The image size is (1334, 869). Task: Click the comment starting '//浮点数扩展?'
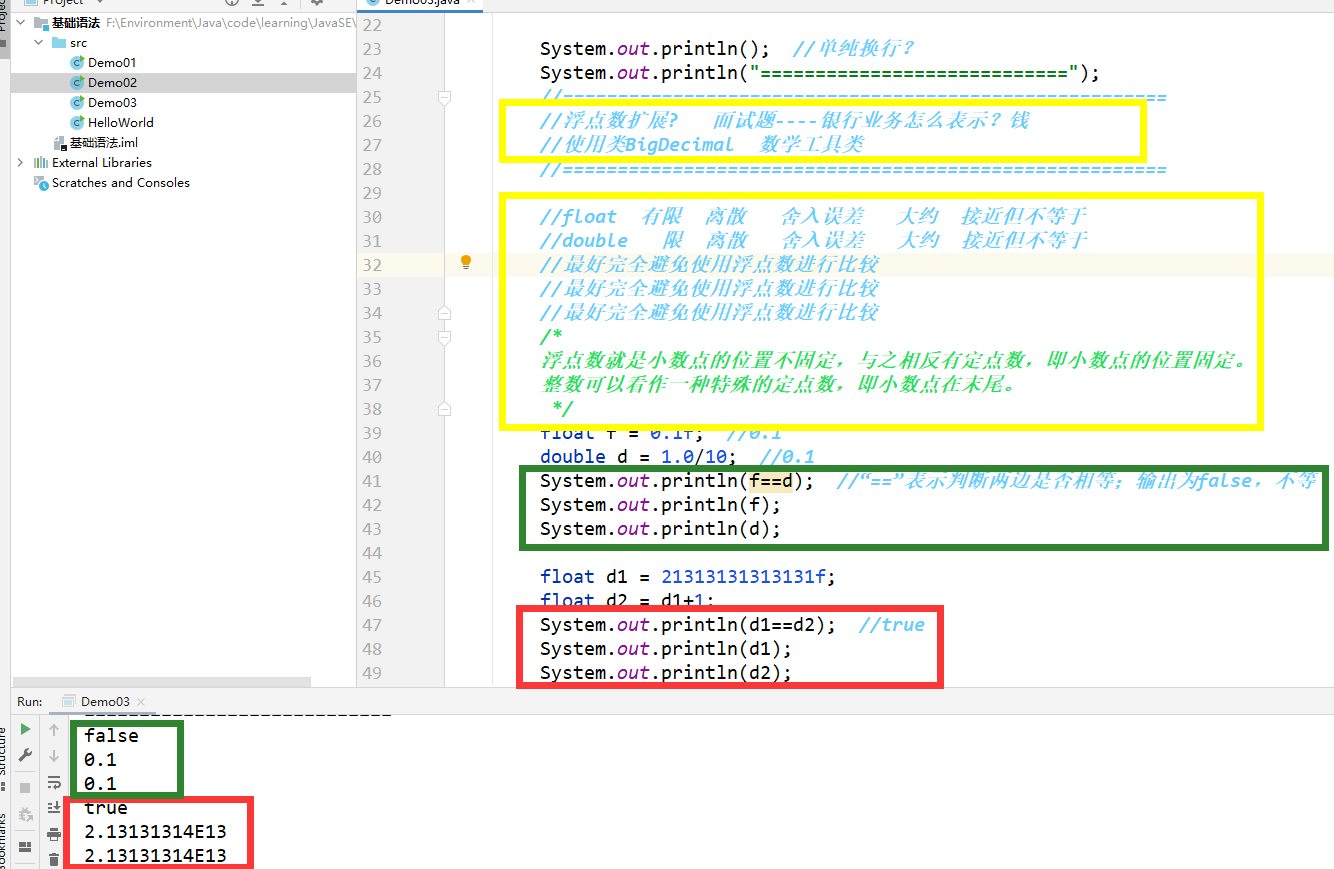[x=784, y=121]
